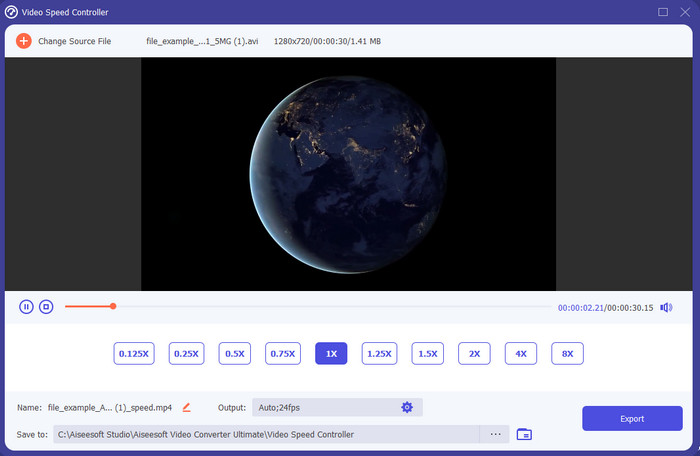Viewport: 700px width, 456px height.
Task: Open output settings with the gear icon
Action: 407,407
